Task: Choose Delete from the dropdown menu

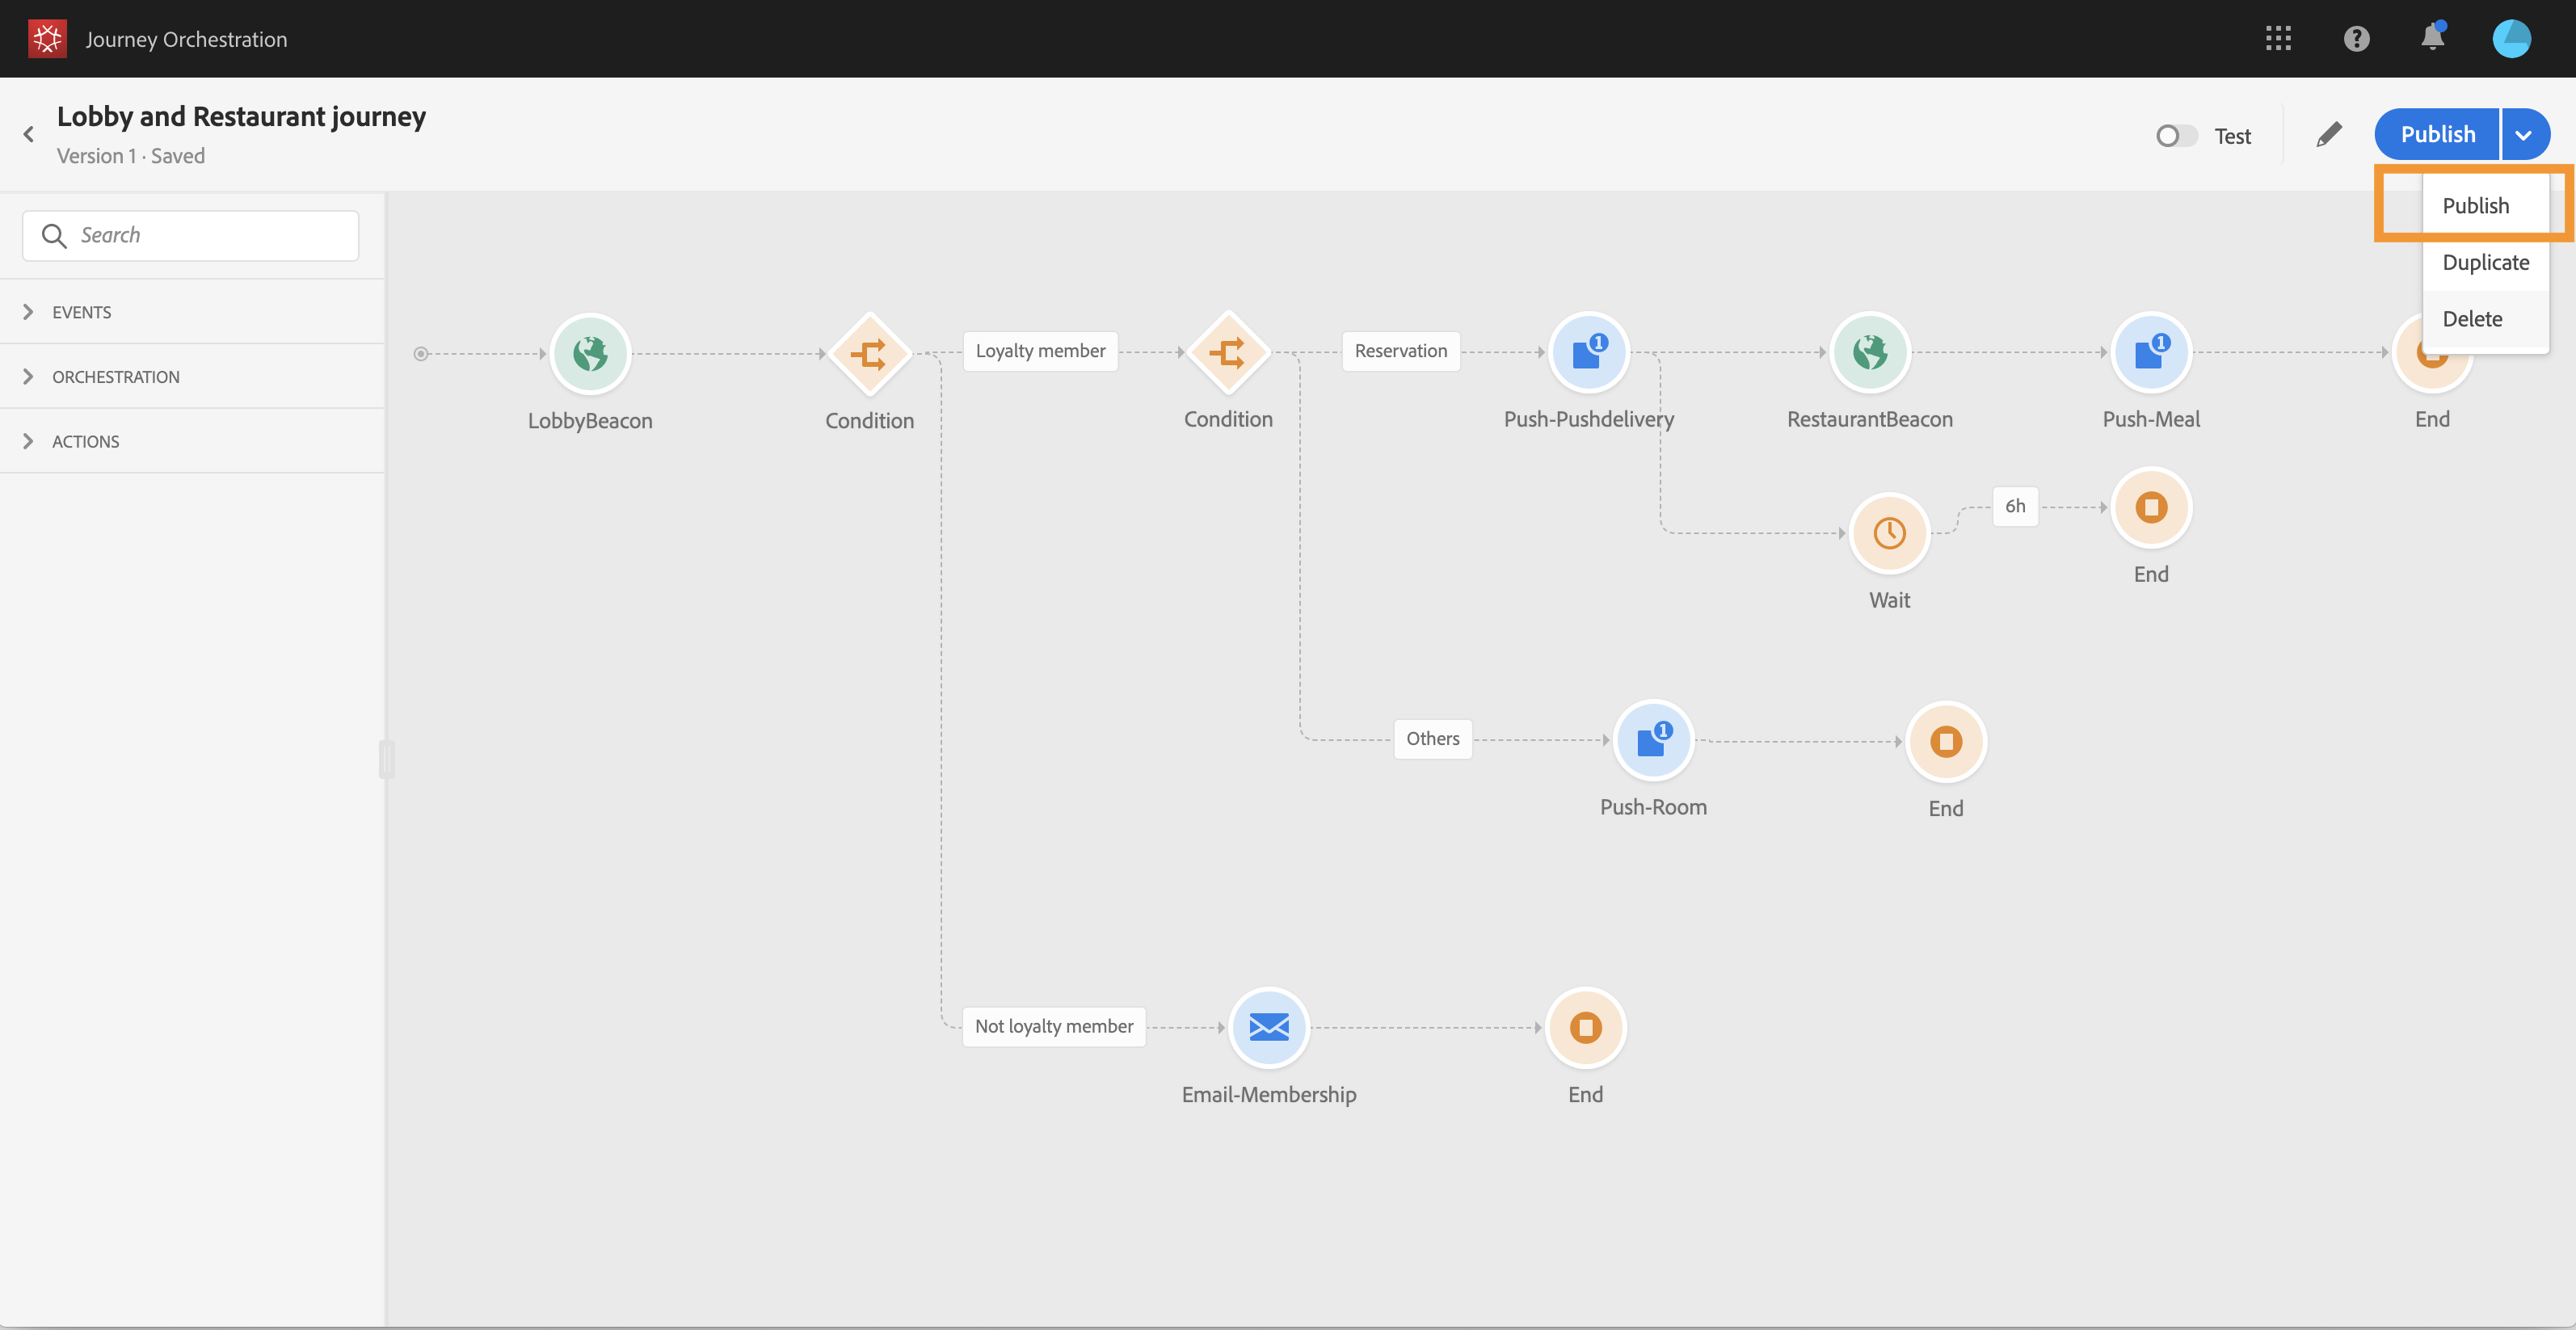Action: tap(2472, 319)
